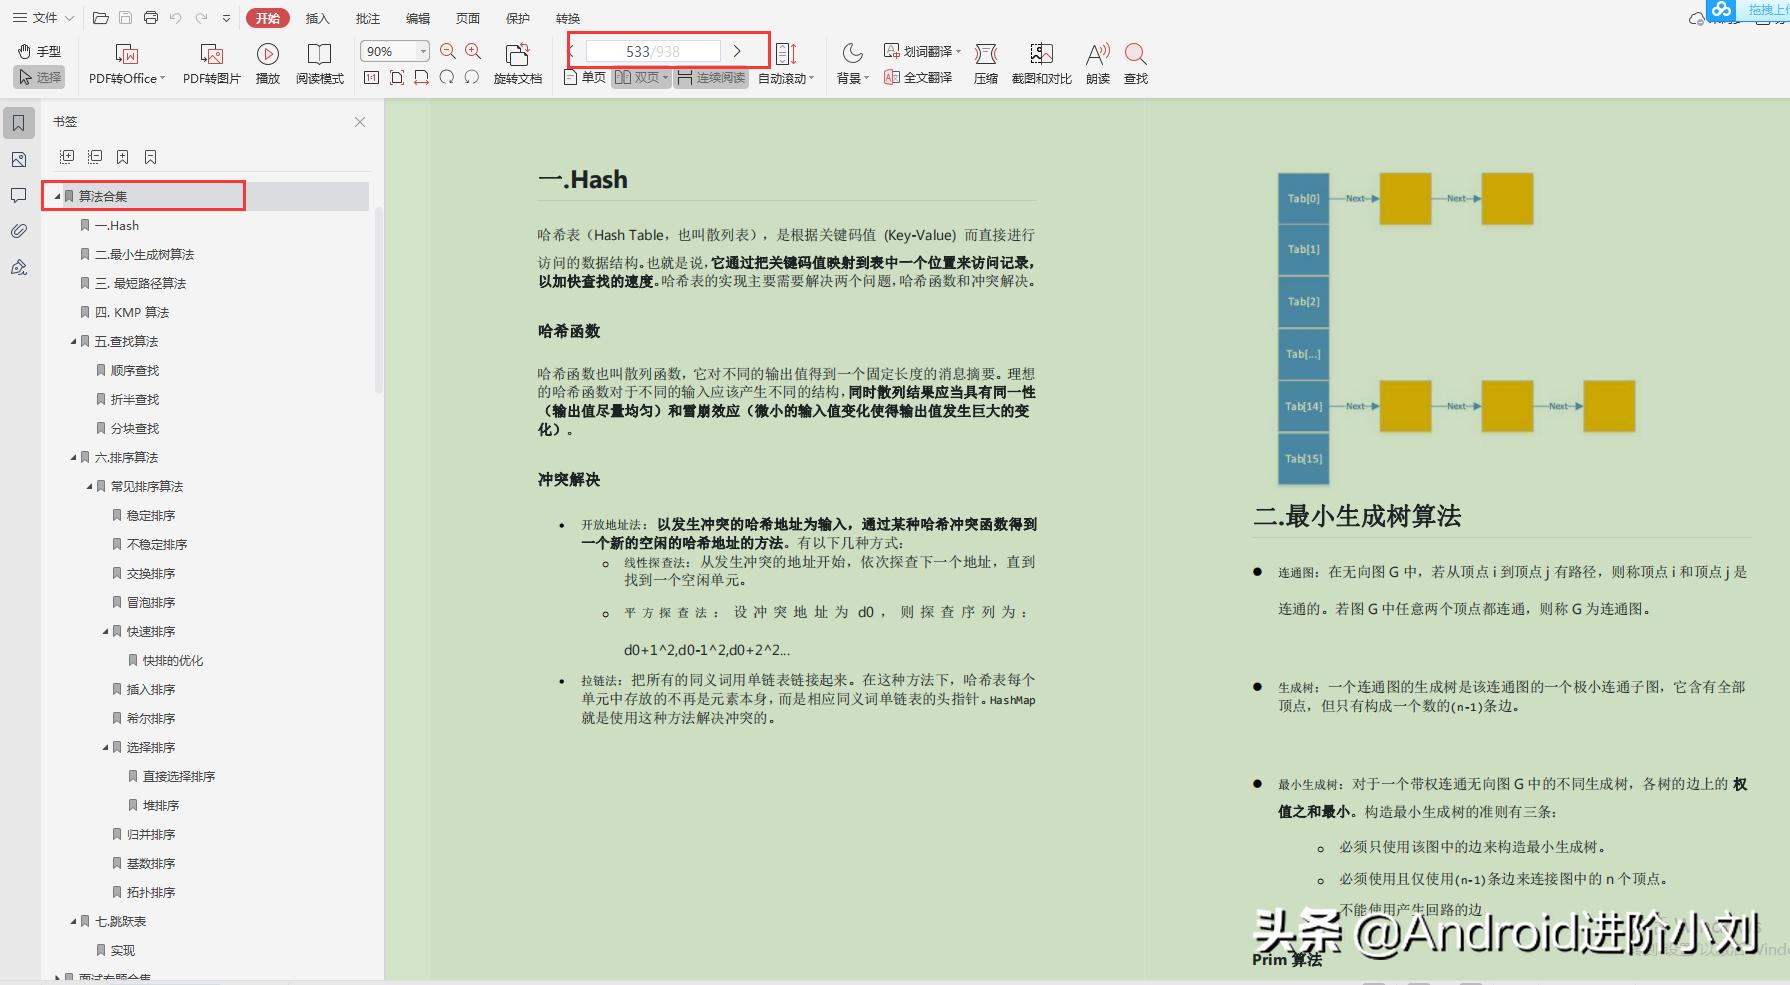Open the 截图和对比 screenshot tool

tap(1041, 62)
